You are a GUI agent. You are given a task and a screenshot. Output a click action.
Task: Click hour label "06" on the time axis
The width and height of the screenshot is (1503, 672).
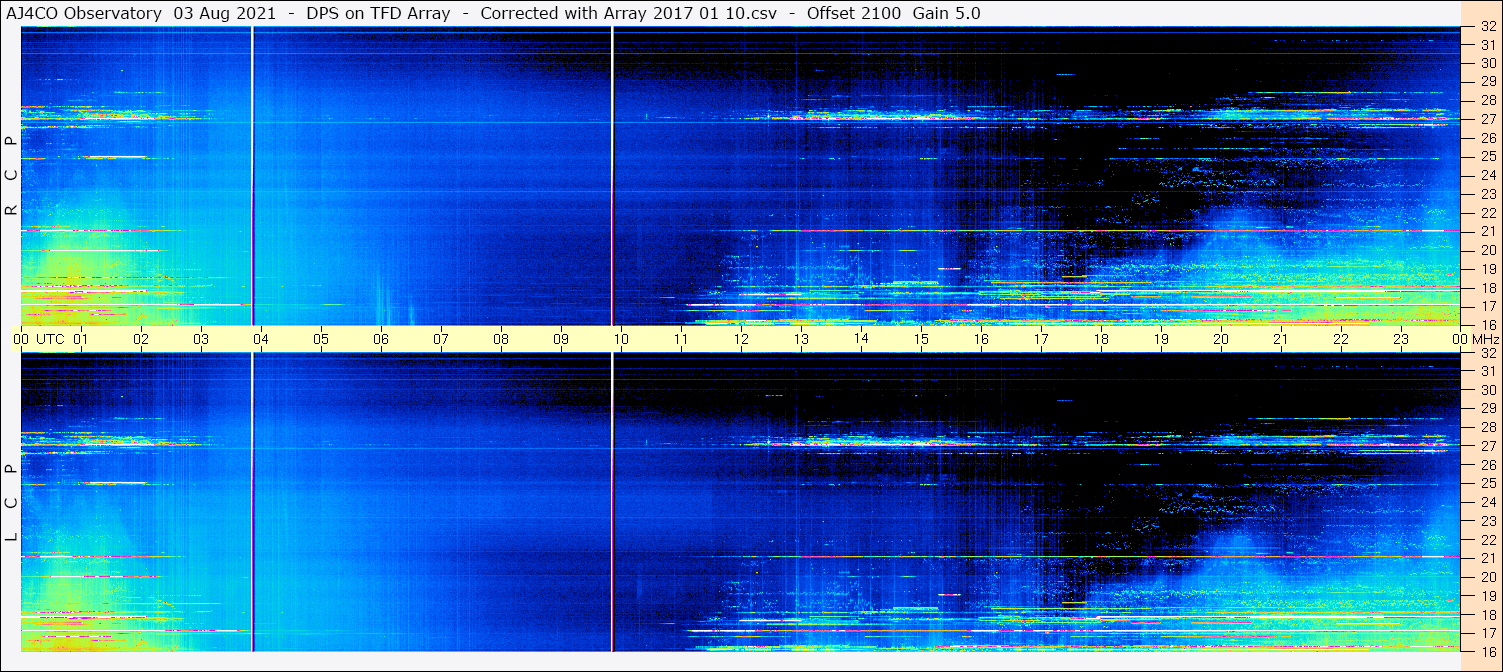381,339
